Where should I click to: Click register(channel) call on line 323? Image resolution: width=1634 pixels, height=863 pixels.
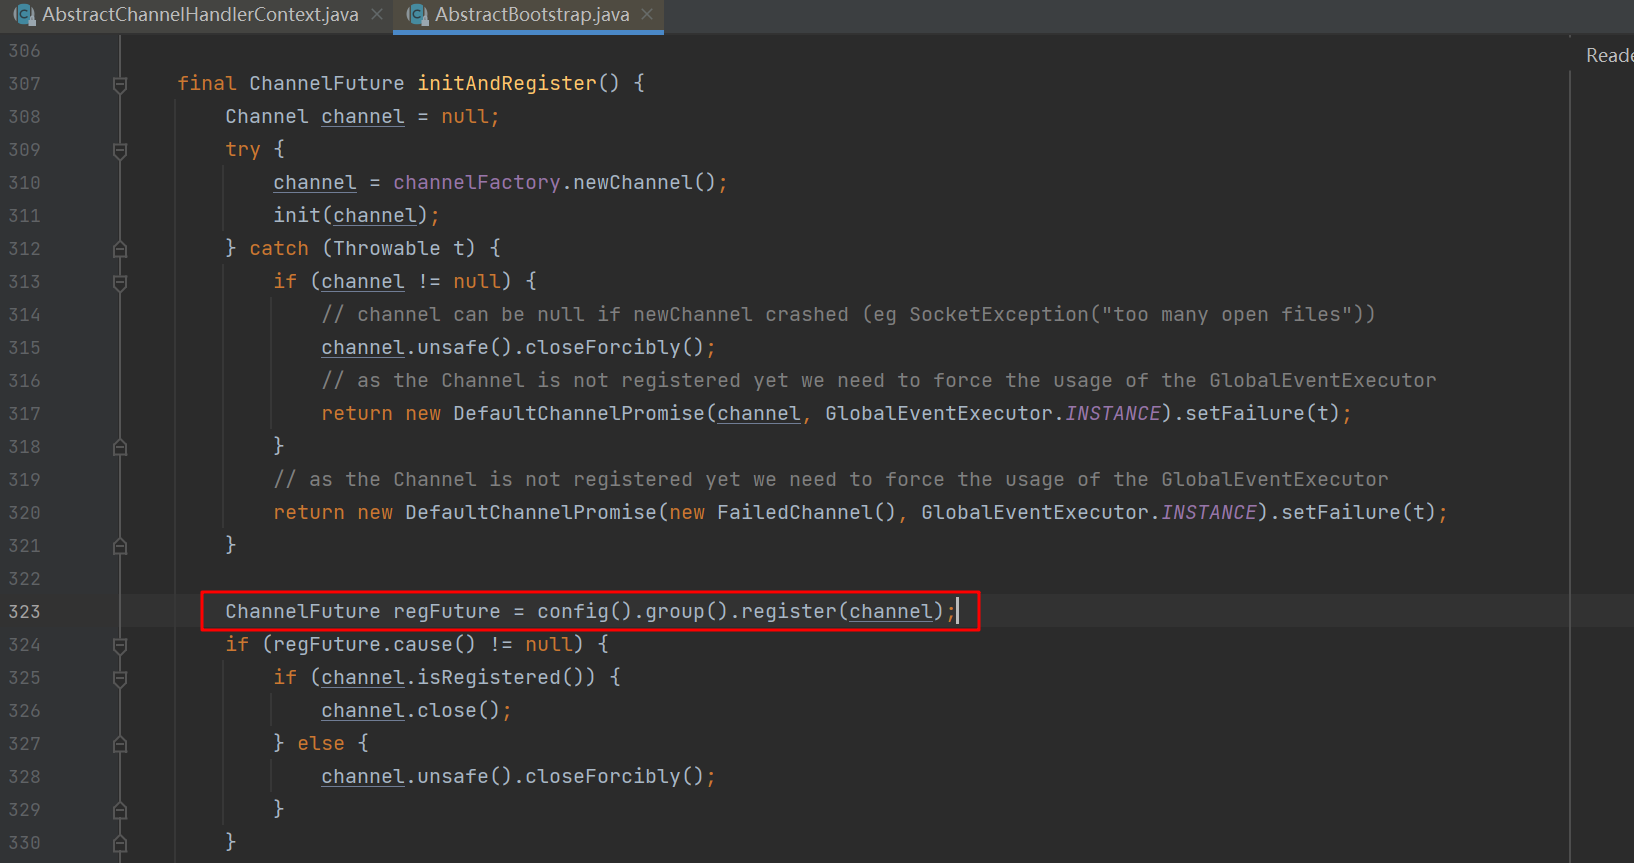842,612
